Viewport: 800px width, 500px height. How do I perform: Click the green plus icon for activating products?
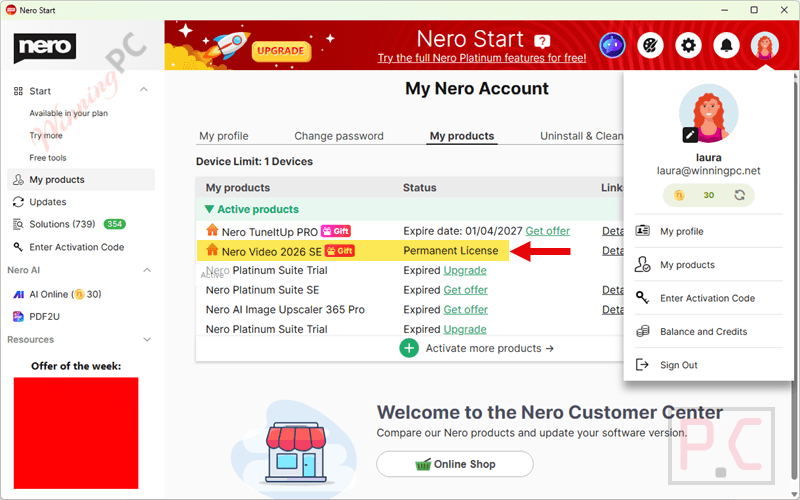[409, 348]
